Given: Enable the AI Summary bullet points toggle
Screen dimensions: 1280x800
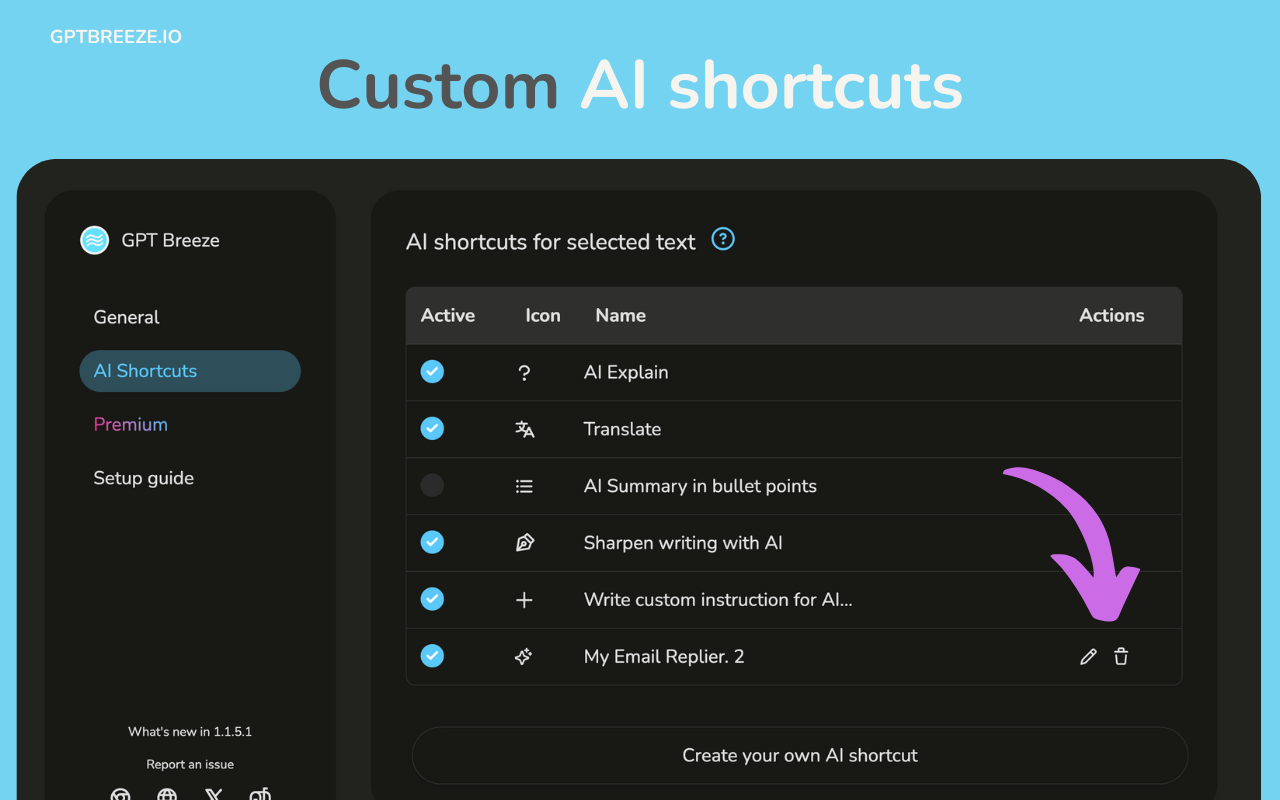Looking at the screenshot, I should pyautogui.click(x=432, y=485).
